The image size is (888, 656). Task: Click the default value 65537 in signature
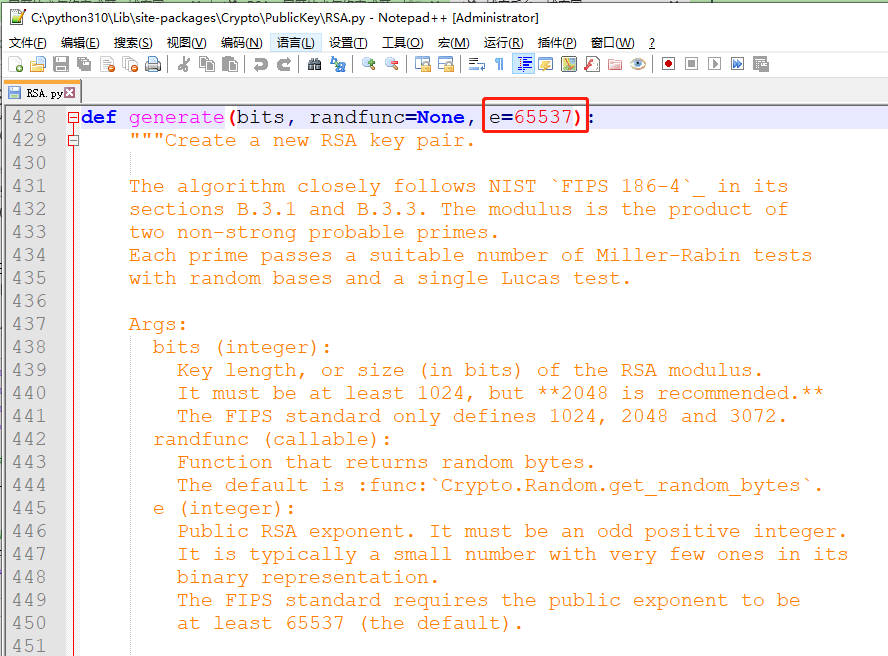(543, 117)
